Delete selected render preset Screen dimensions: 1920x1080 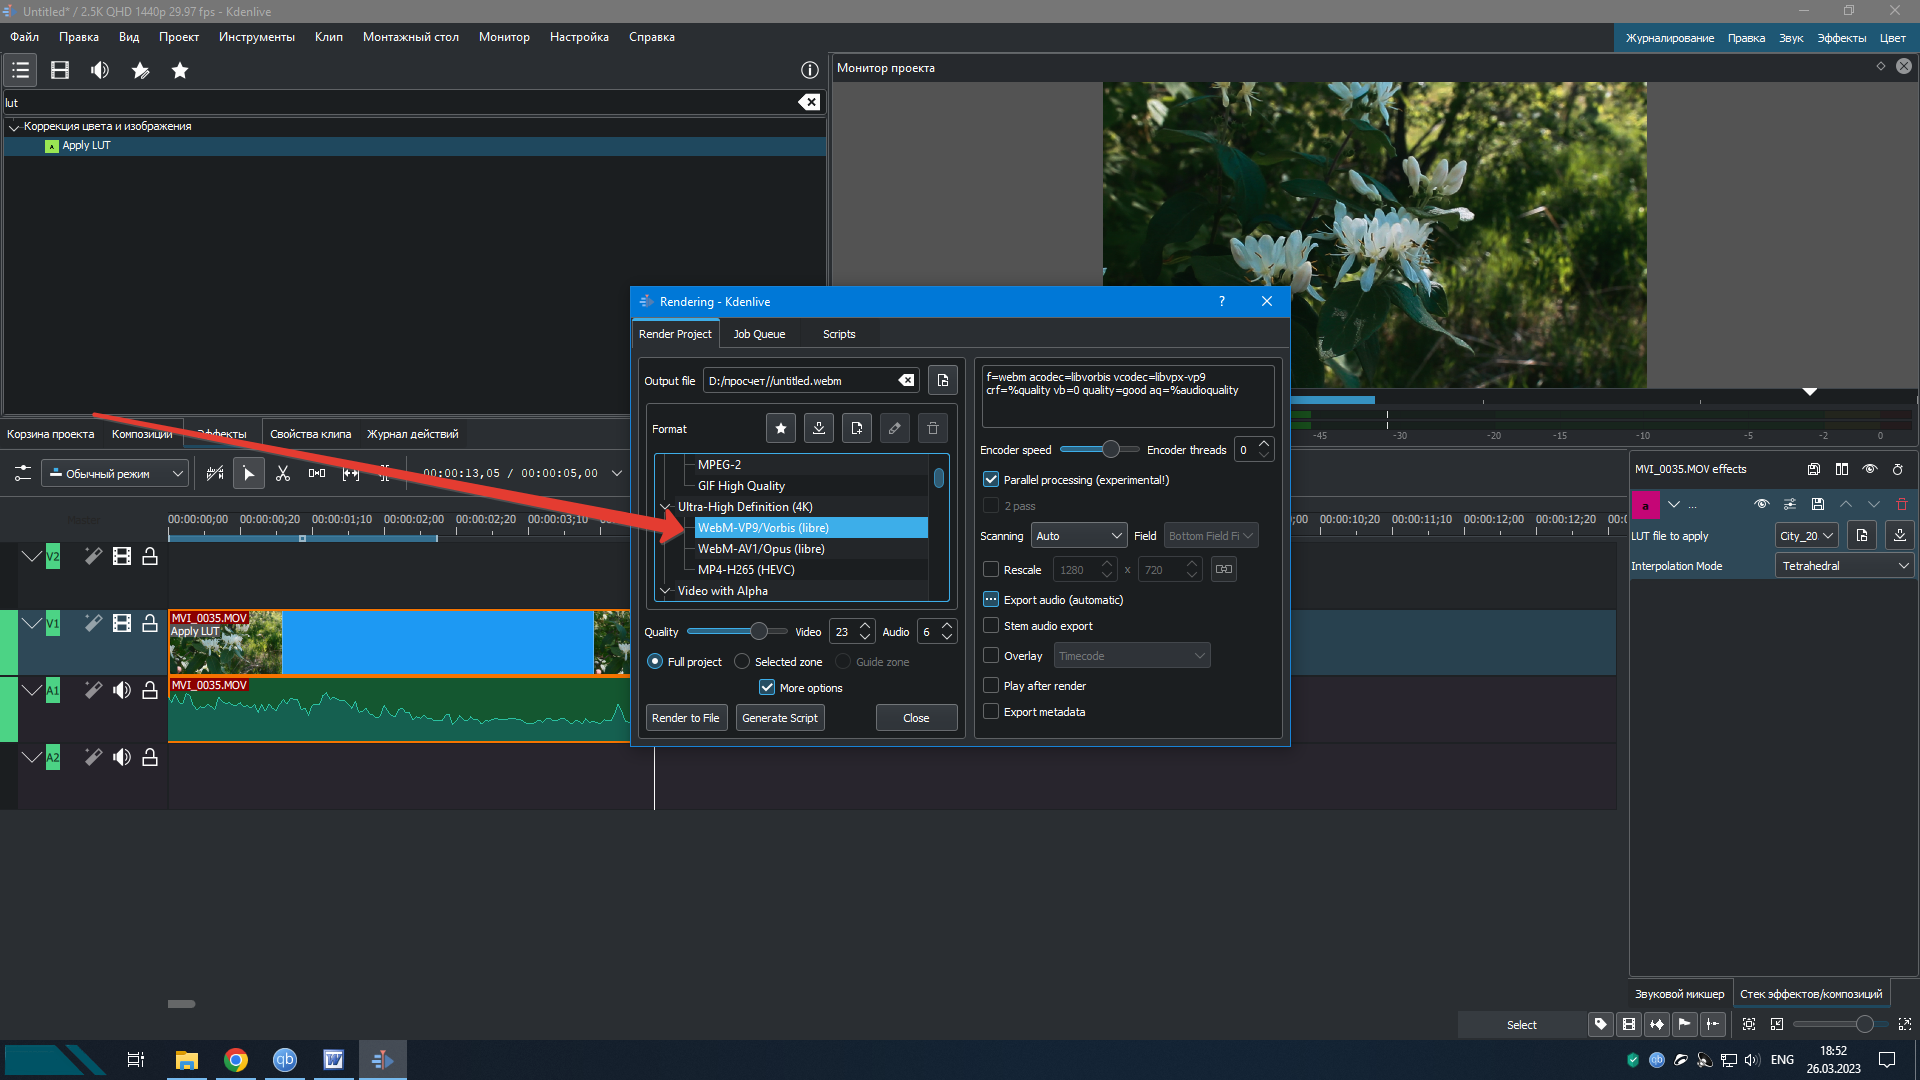pos(933,428)
